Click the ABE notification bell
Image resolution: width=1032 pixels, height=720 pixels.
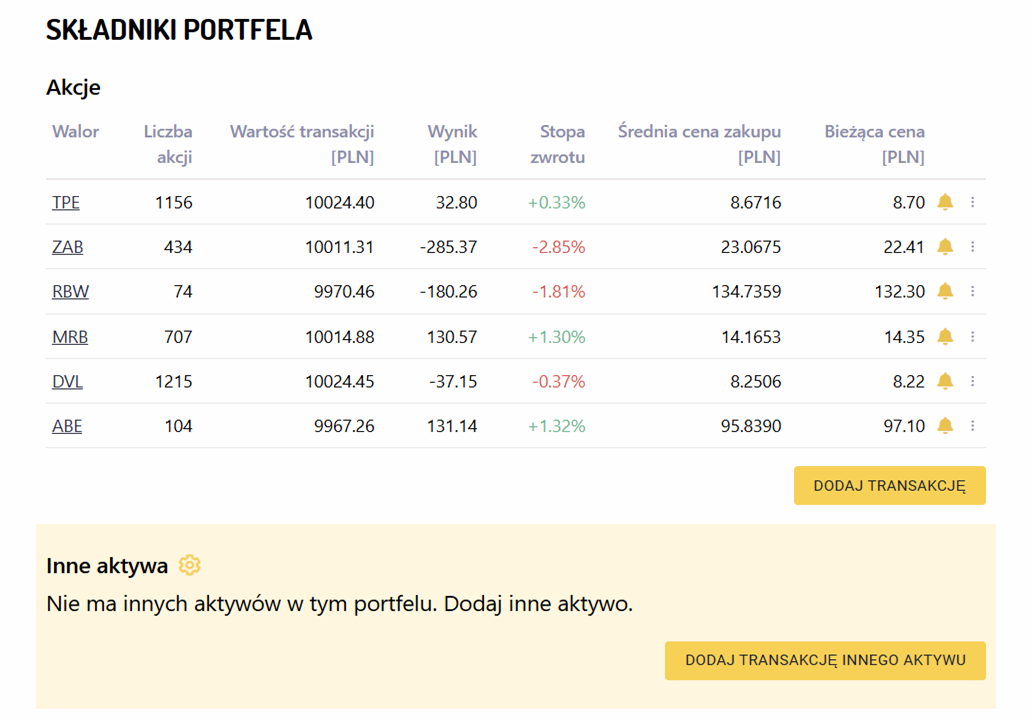click(x=945, y=426)
